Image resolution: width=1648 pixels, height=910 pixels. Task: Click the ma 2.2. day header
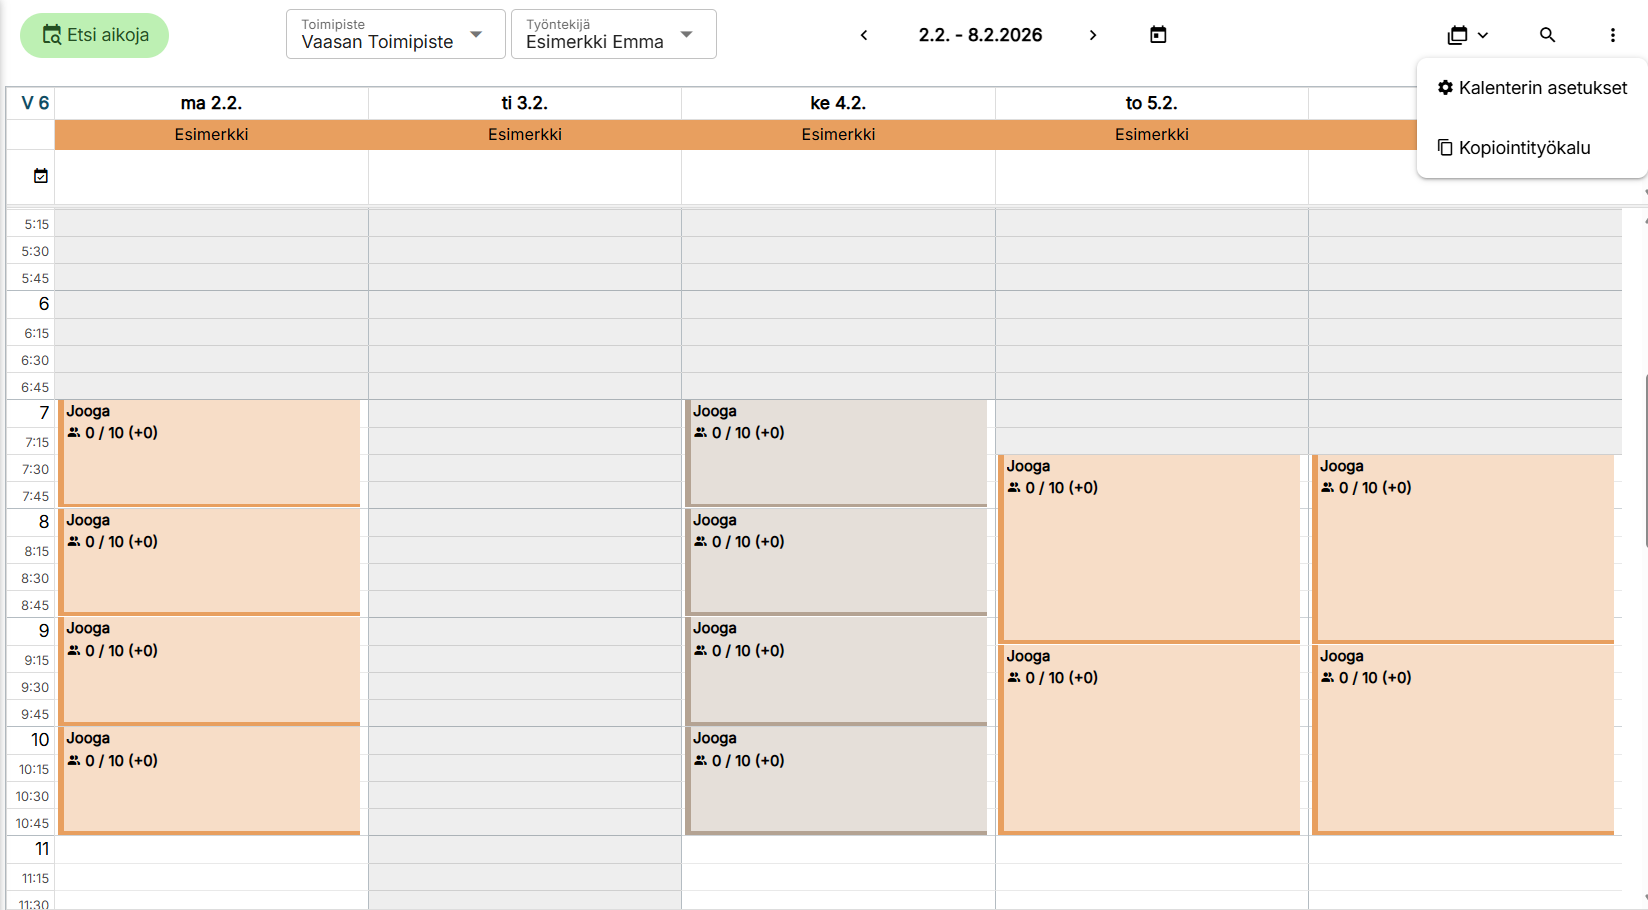(211, 103)
